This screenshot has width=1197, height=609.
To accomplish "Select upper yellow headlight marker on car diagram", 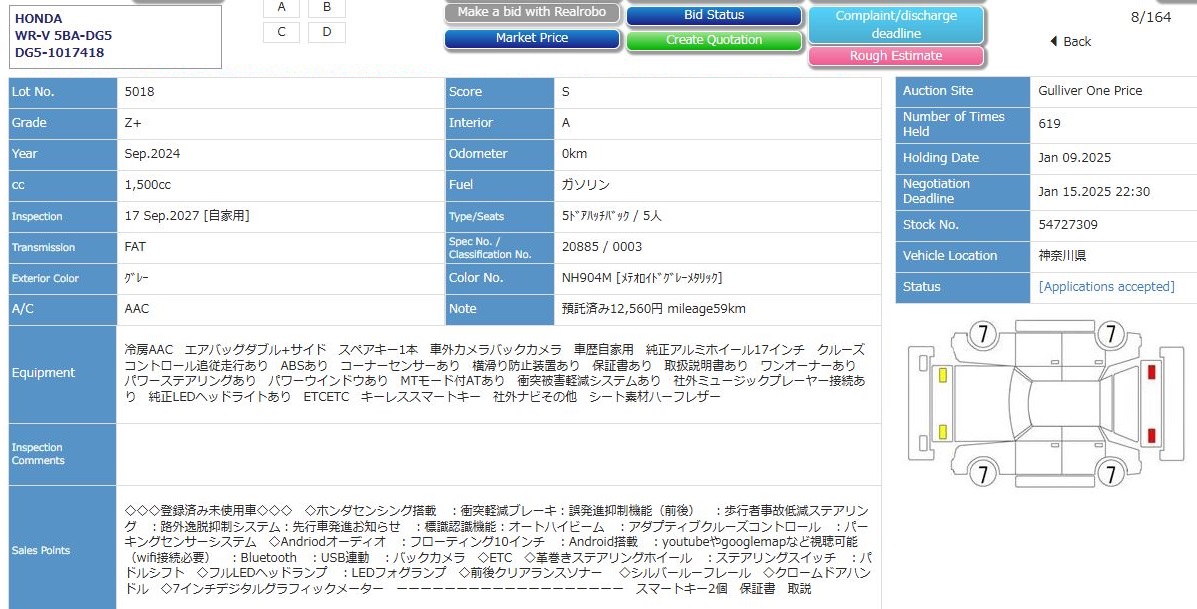I will (x=943, y=375).
